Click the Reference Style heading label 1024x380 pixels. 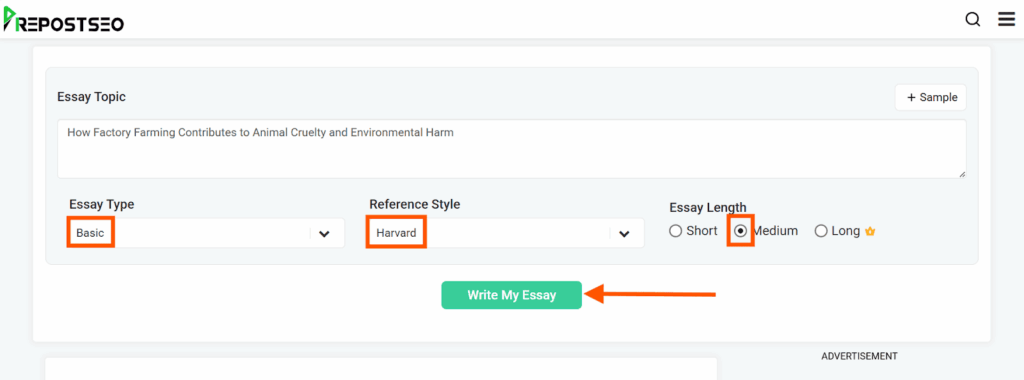click(415, 204)
